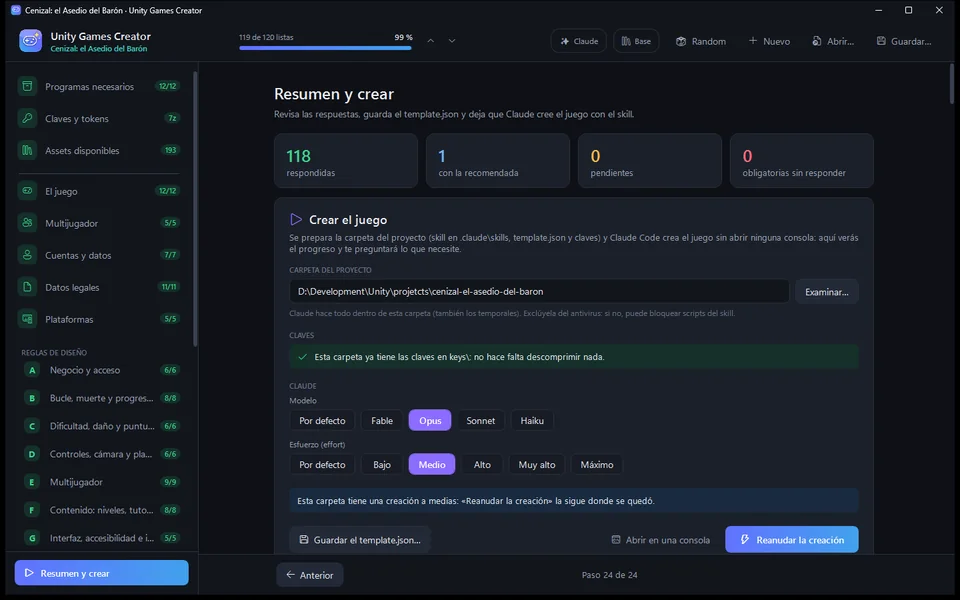Viewport: 960px width, 600px height.
Task: Click the Datos legales document icon
Action: coord(27,287)
